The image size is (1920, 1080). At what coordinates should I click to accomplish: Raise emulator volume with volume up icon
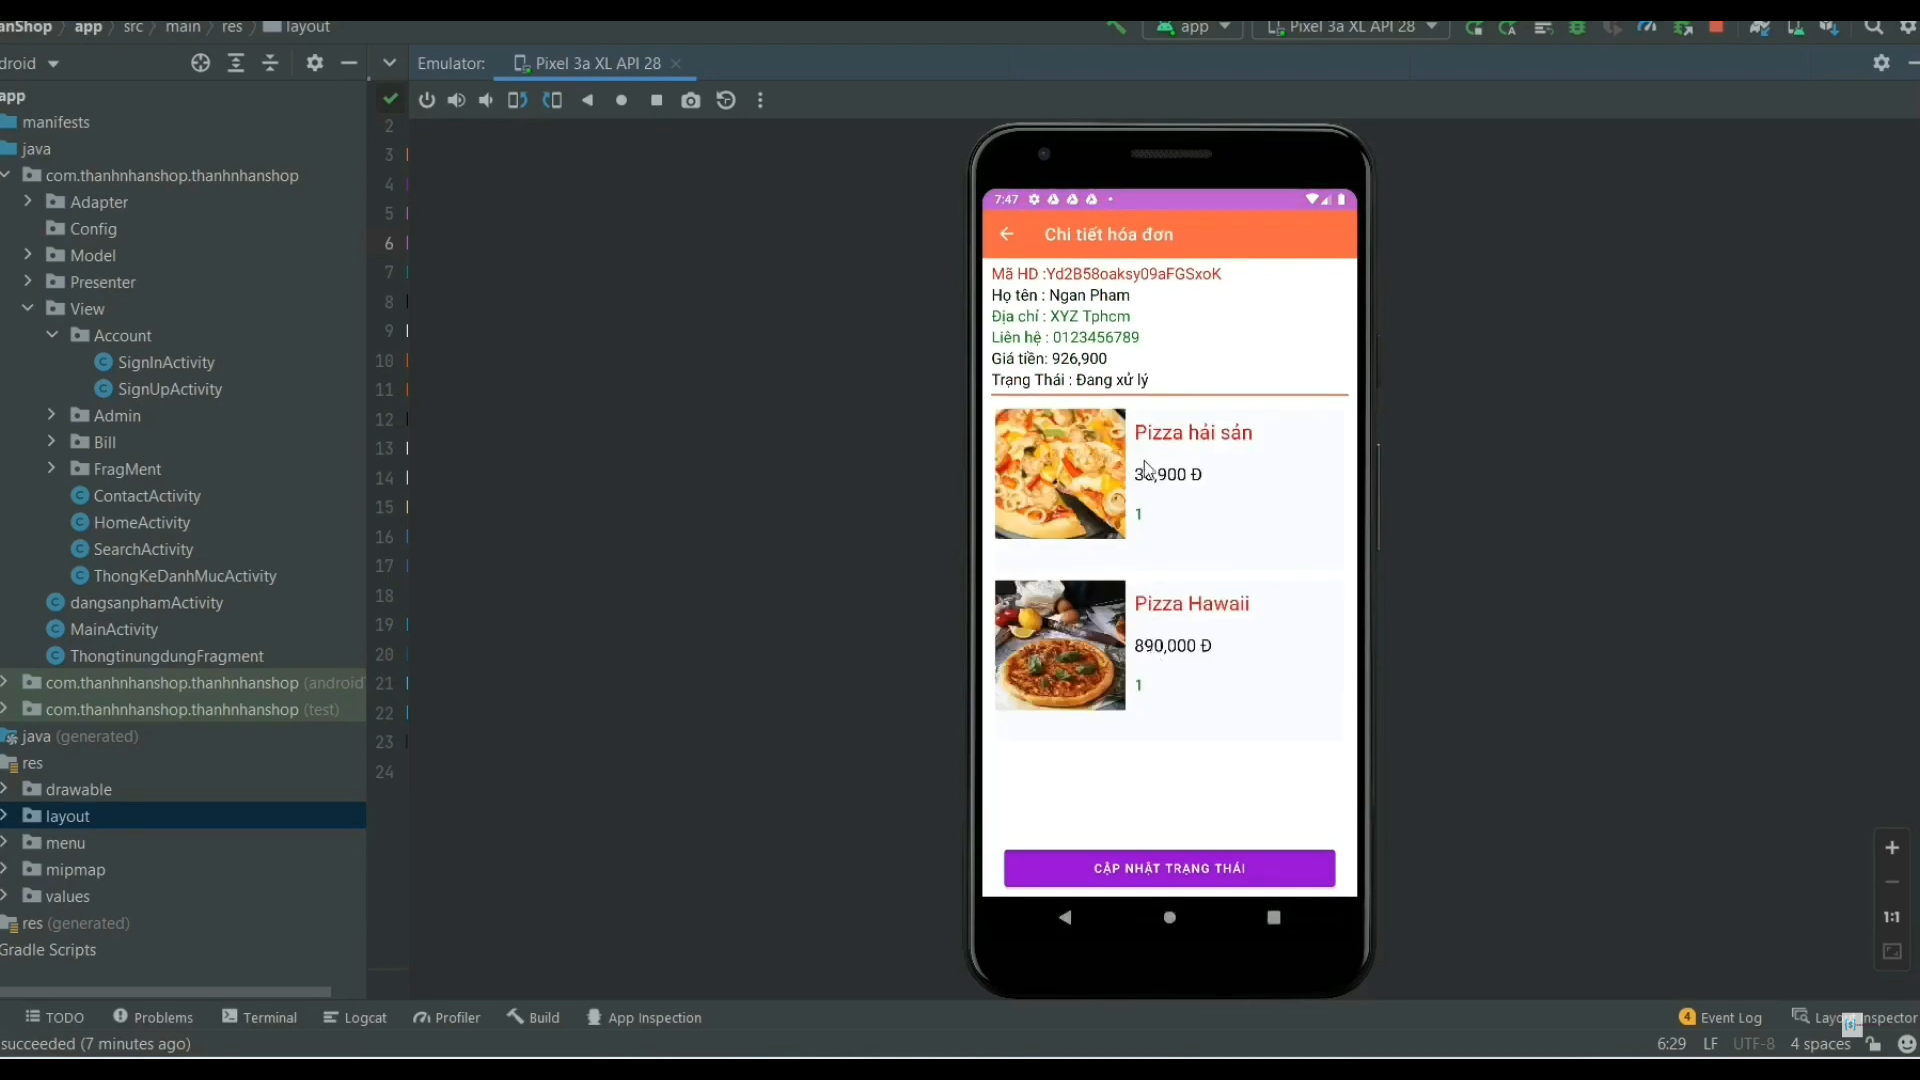click(456, 100)
